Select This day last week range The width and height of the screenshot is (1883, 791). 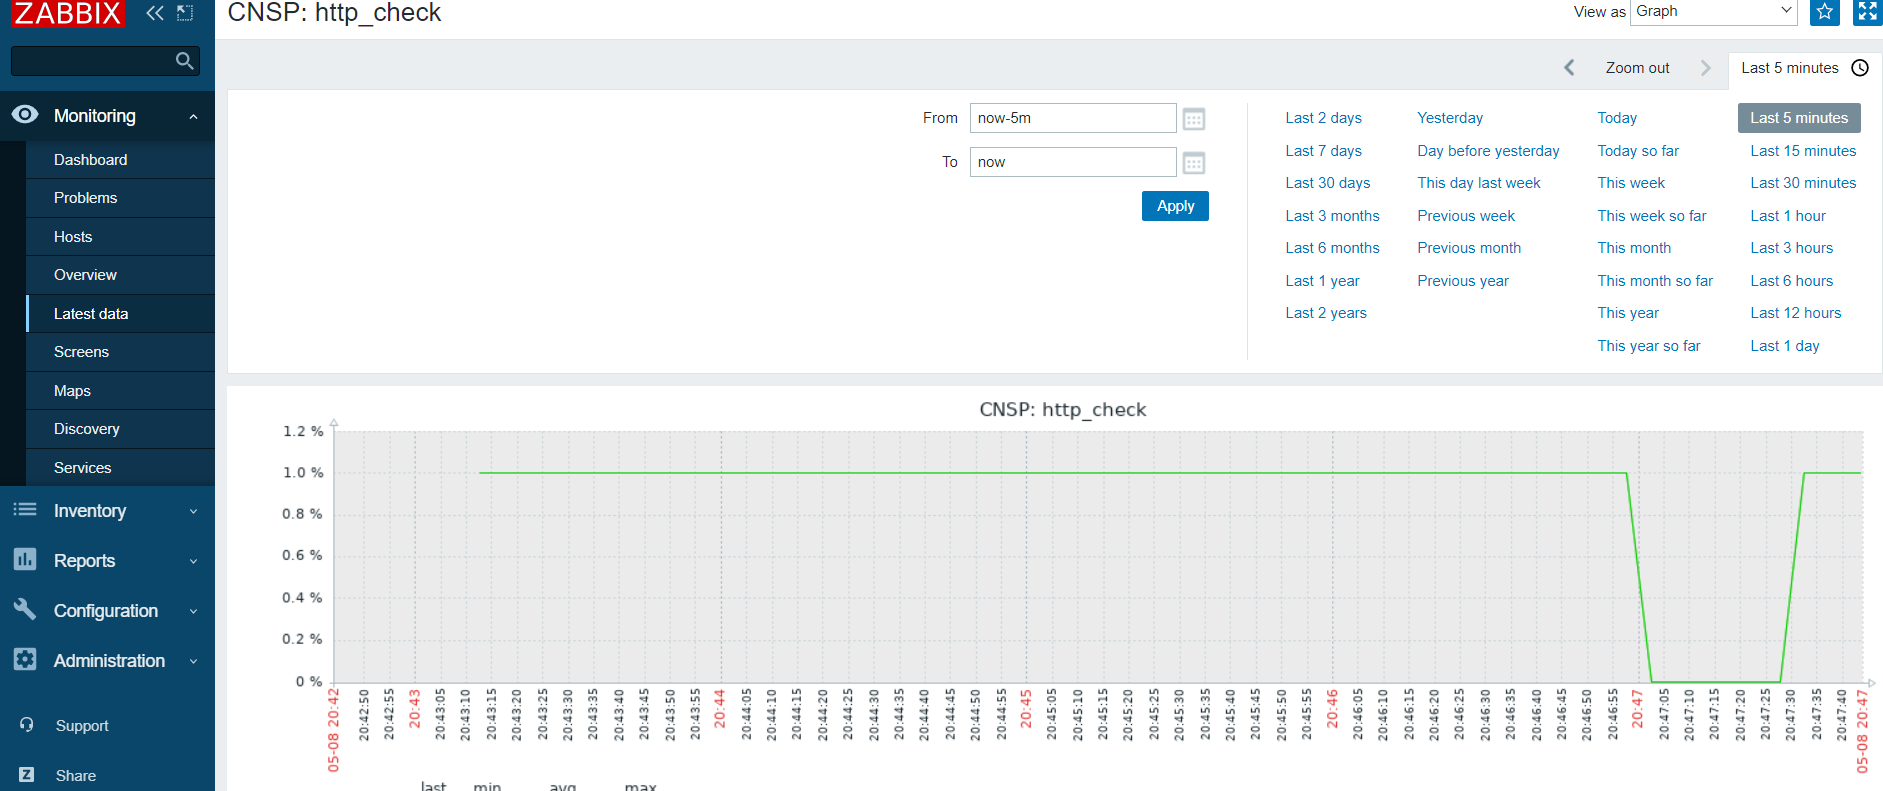click(x=1479, y=183)
